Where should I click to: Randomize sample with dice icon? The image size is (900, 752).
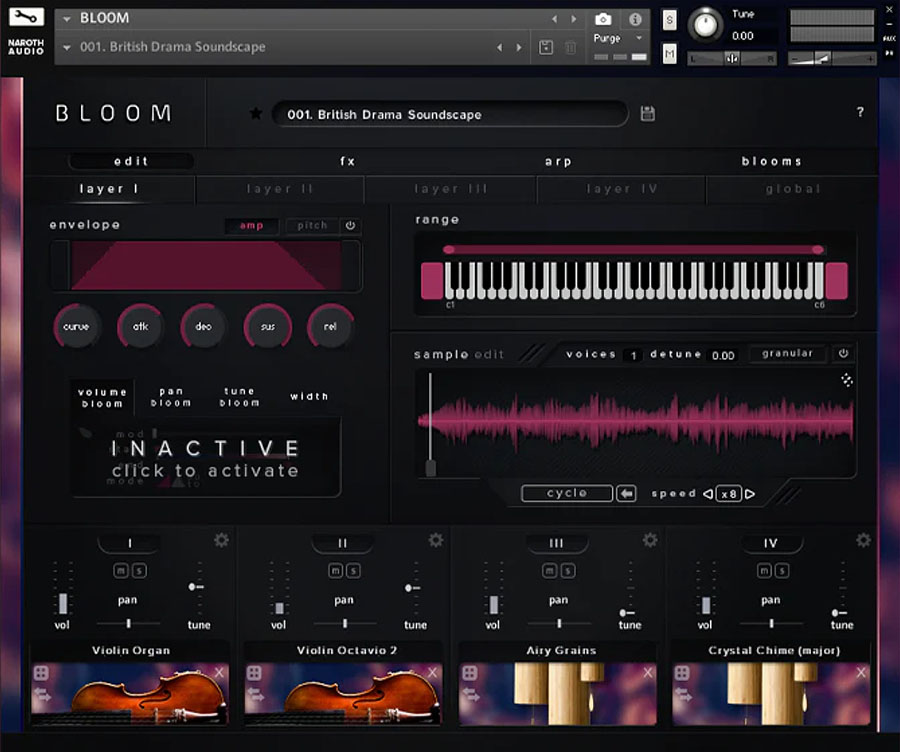847,379
